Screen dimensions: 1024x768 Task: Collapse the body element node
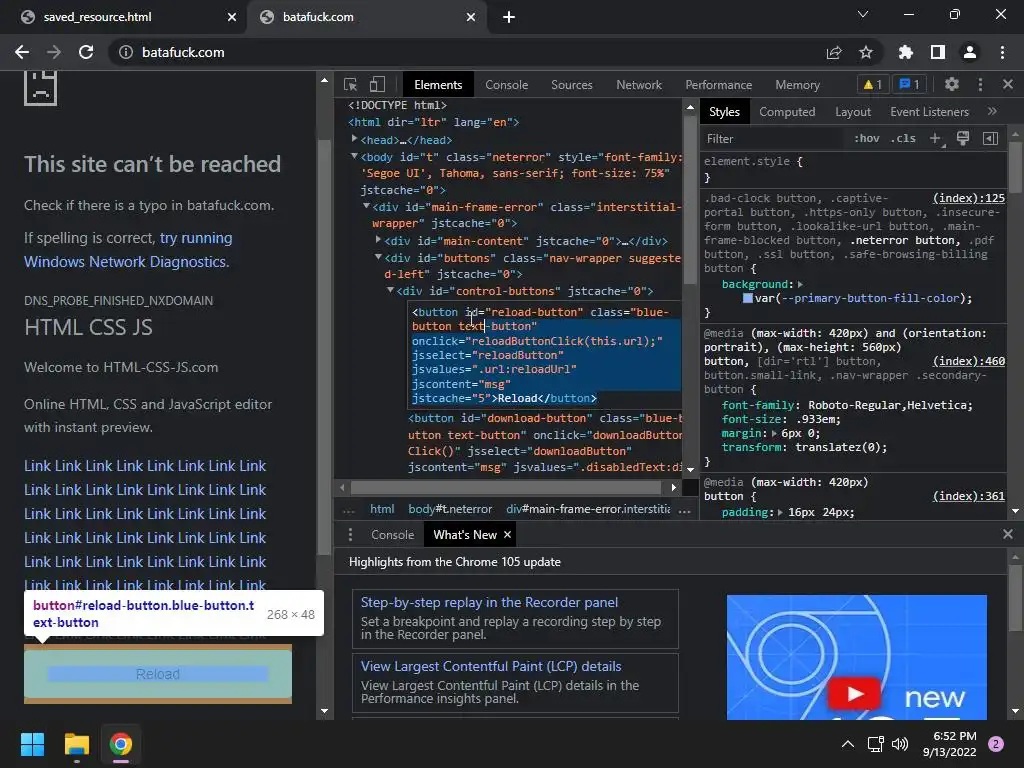pos(354,156)
